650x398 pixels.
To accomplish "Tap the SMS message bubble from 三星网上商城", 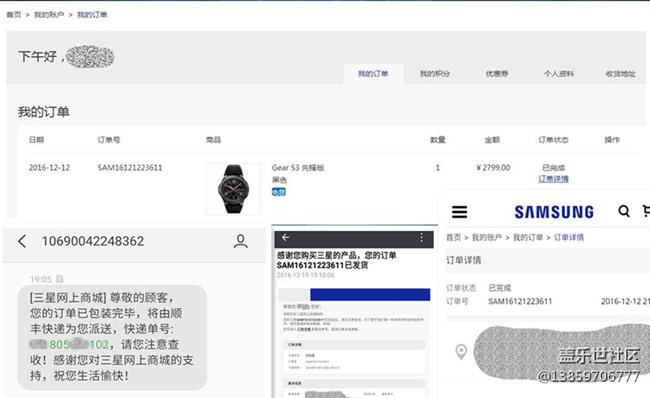I will pyautogui.click(x=112, y=337).
